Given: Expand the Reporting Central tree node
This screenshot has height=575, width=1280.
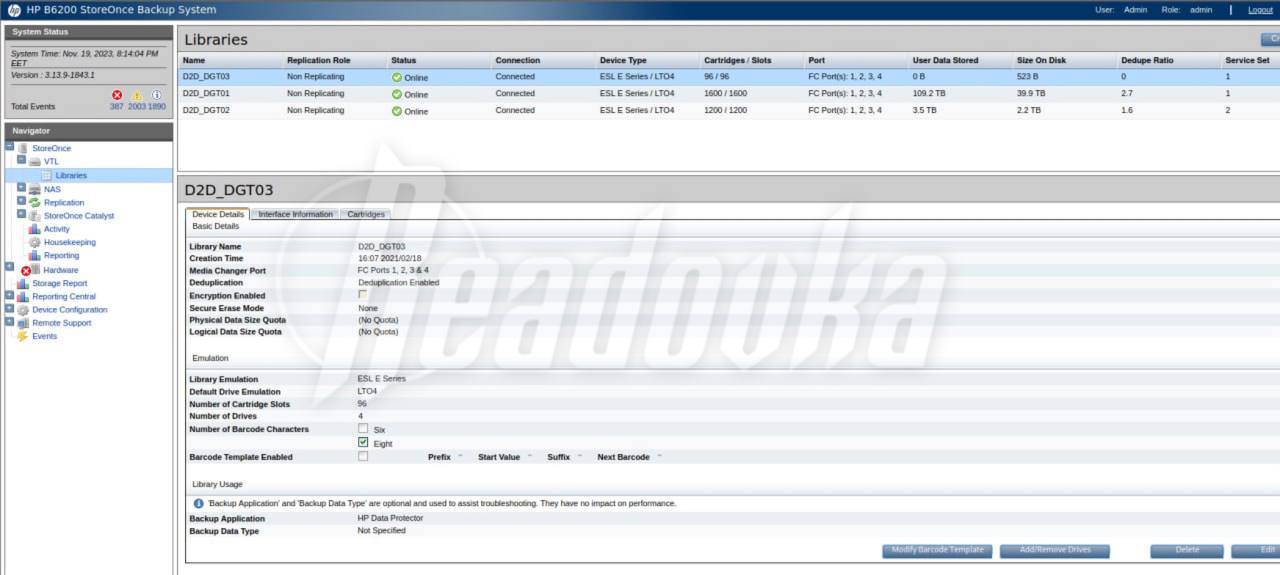Looking at the screenshot, I should (10, 294).
